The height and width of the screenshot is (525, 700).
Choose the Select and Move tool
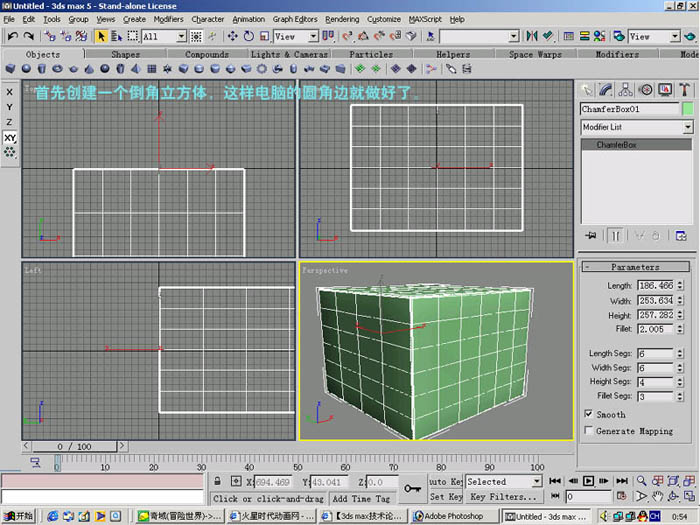pyautogui.click(x=233, y=36)
